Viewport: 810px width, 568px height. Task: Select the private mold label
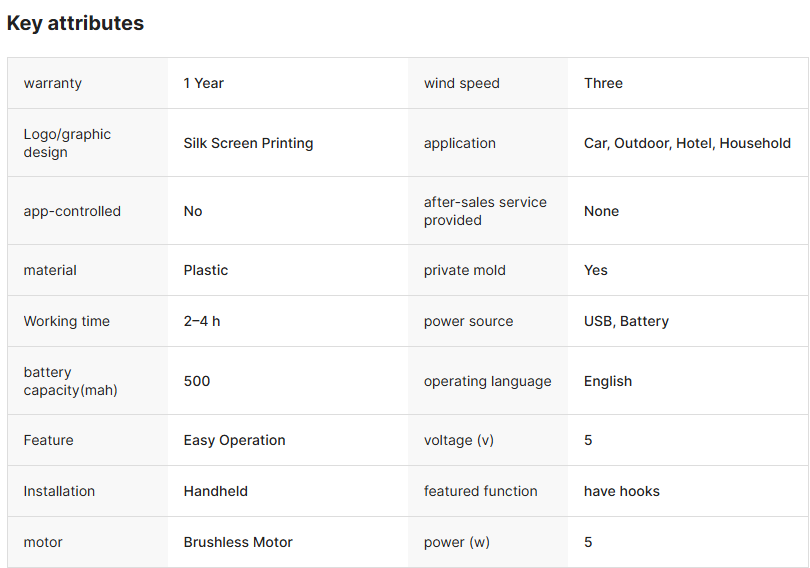click(x=465, y=270)
